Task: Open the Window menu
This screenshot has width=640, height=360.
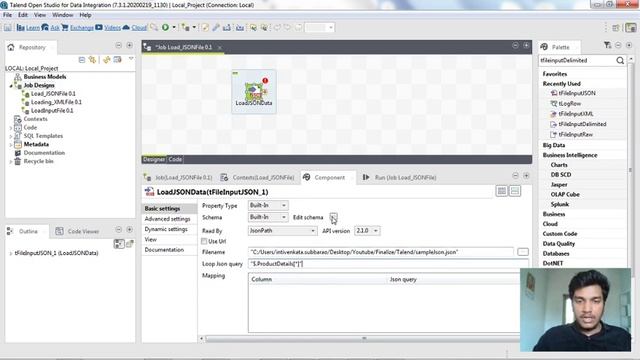Action: [62, 15]
